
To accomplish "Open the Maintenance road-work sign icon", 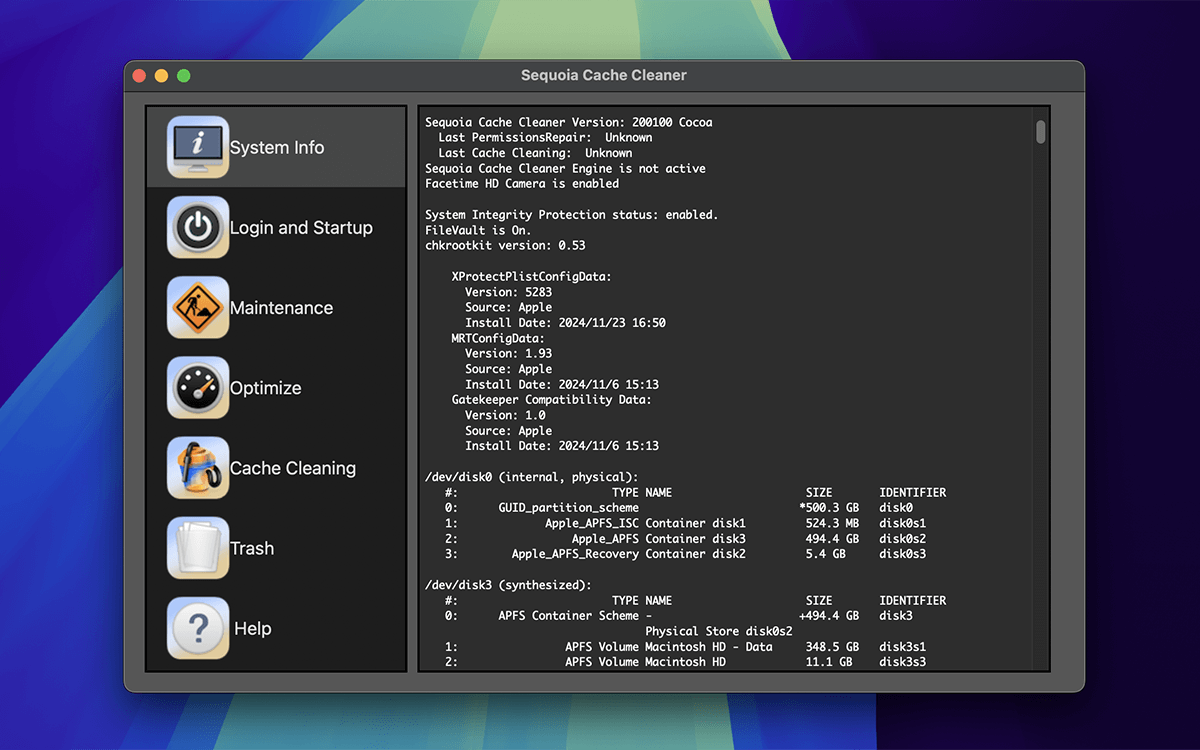I will (x=198, y=307).
